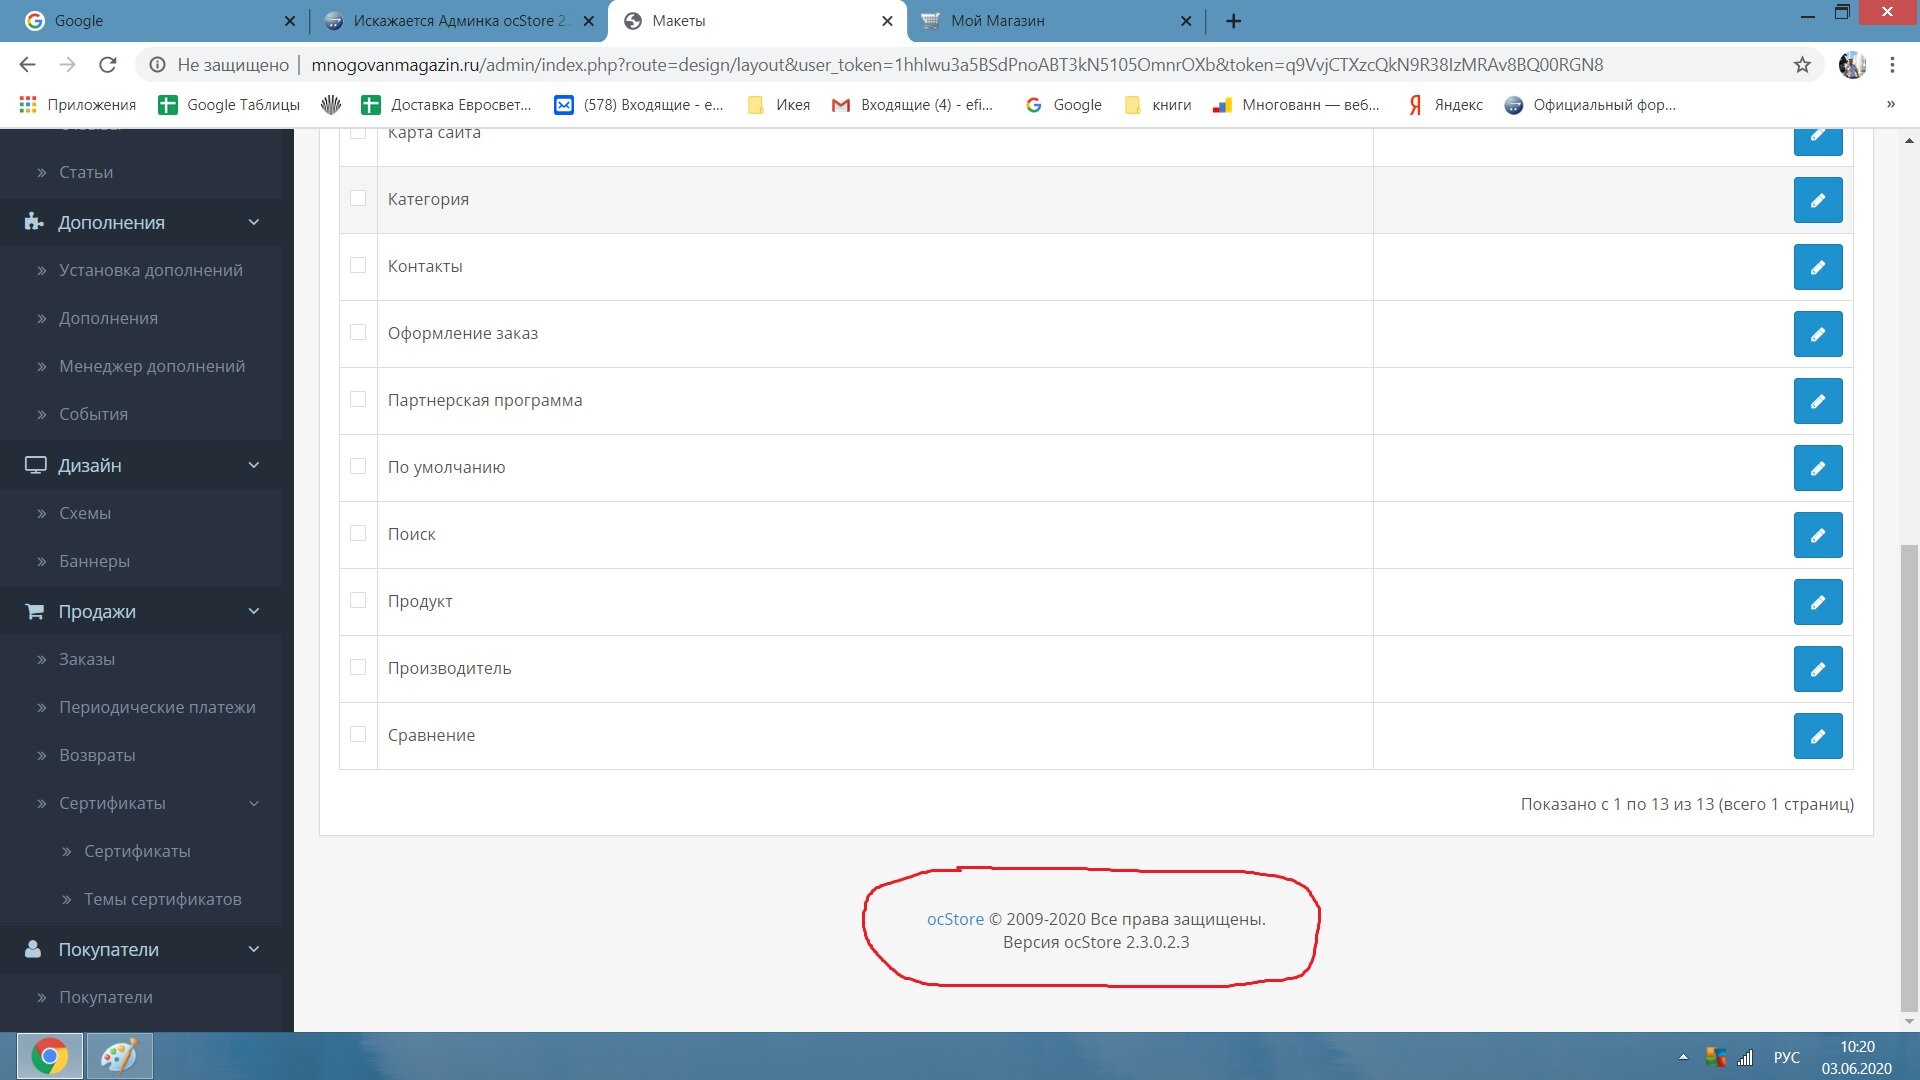
Task: Click the address bar URL
Action: click(957, 65)
